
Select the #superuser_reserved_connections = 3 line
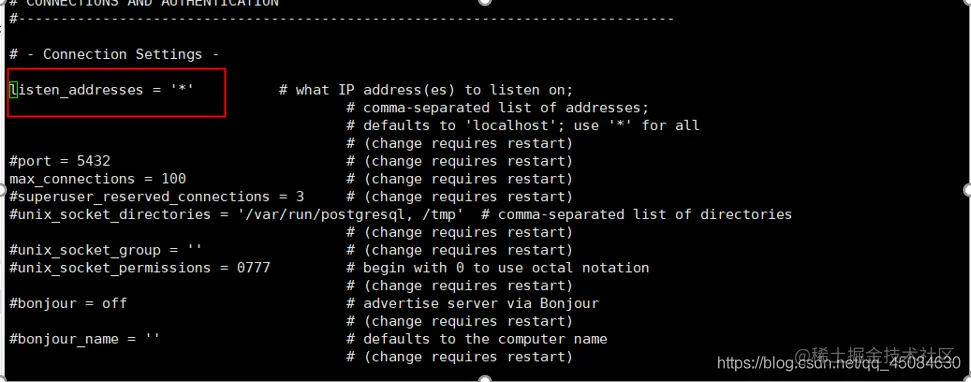pos(157,197)
